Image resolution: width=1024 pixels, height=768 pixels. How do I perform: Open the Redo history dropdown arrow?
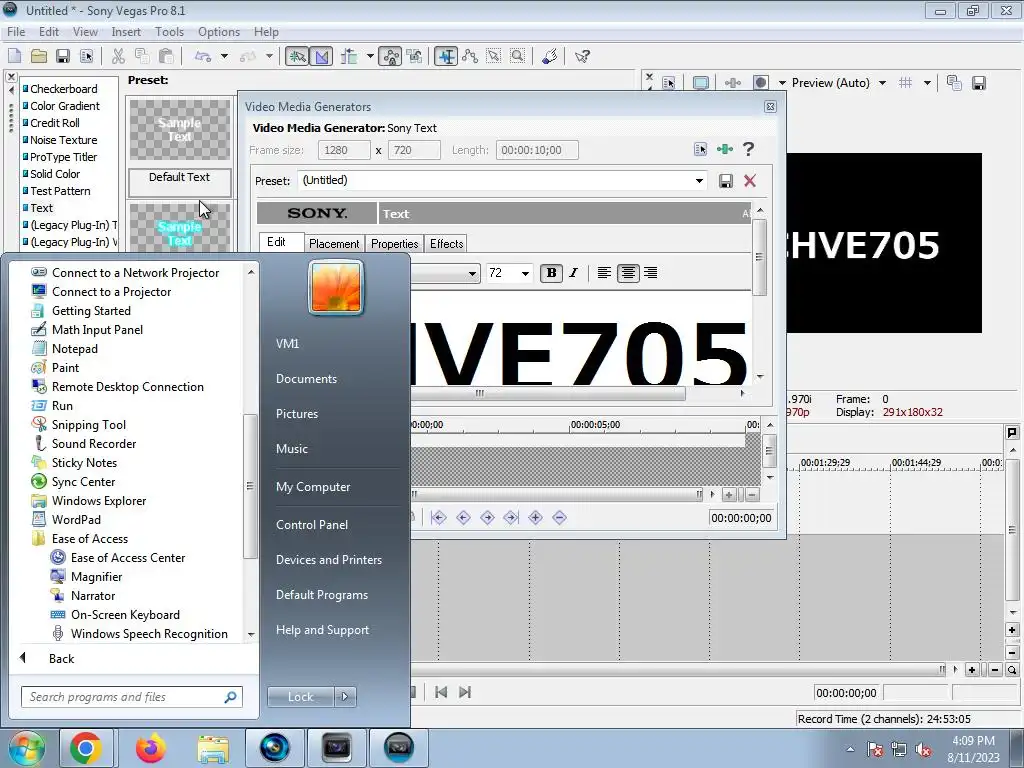point(269,56)
